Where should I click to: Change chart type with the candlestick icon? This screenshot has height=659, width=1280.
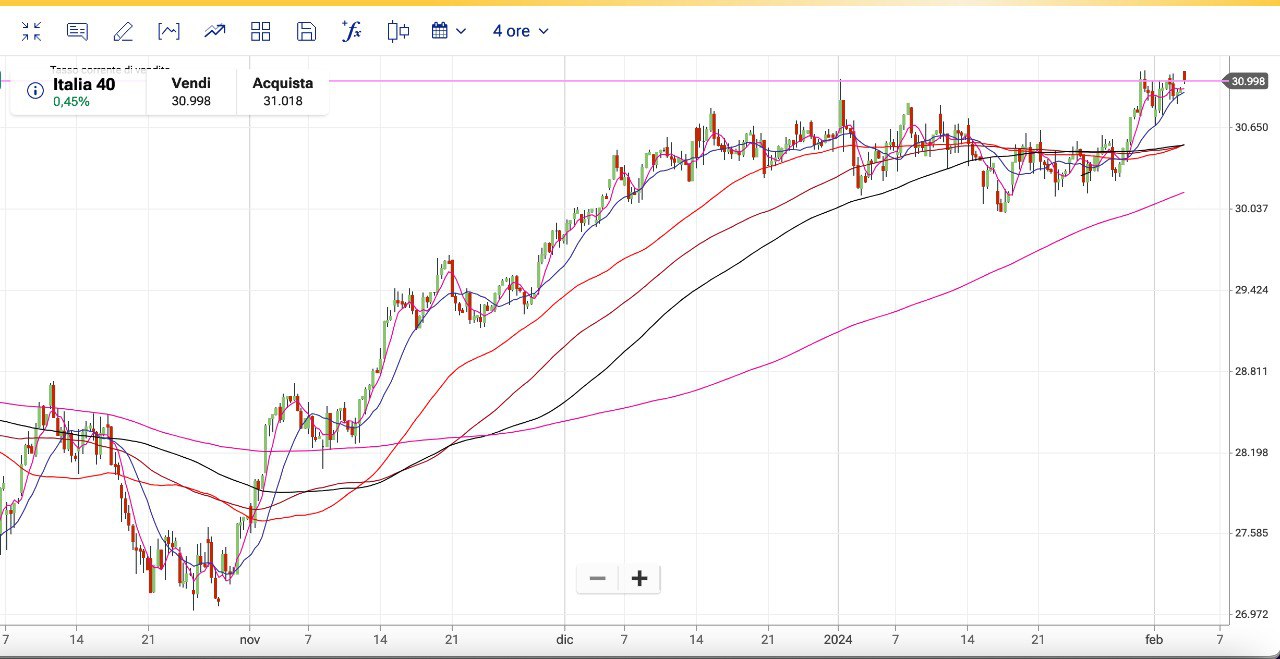(x=398, y=31)
